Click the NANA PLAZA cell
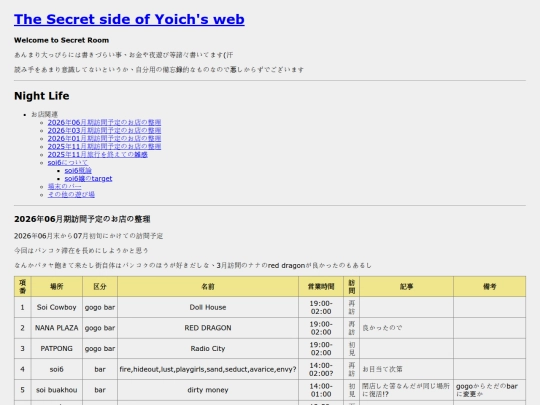This screenshot has height=405, width=540. tap(56, 328)
